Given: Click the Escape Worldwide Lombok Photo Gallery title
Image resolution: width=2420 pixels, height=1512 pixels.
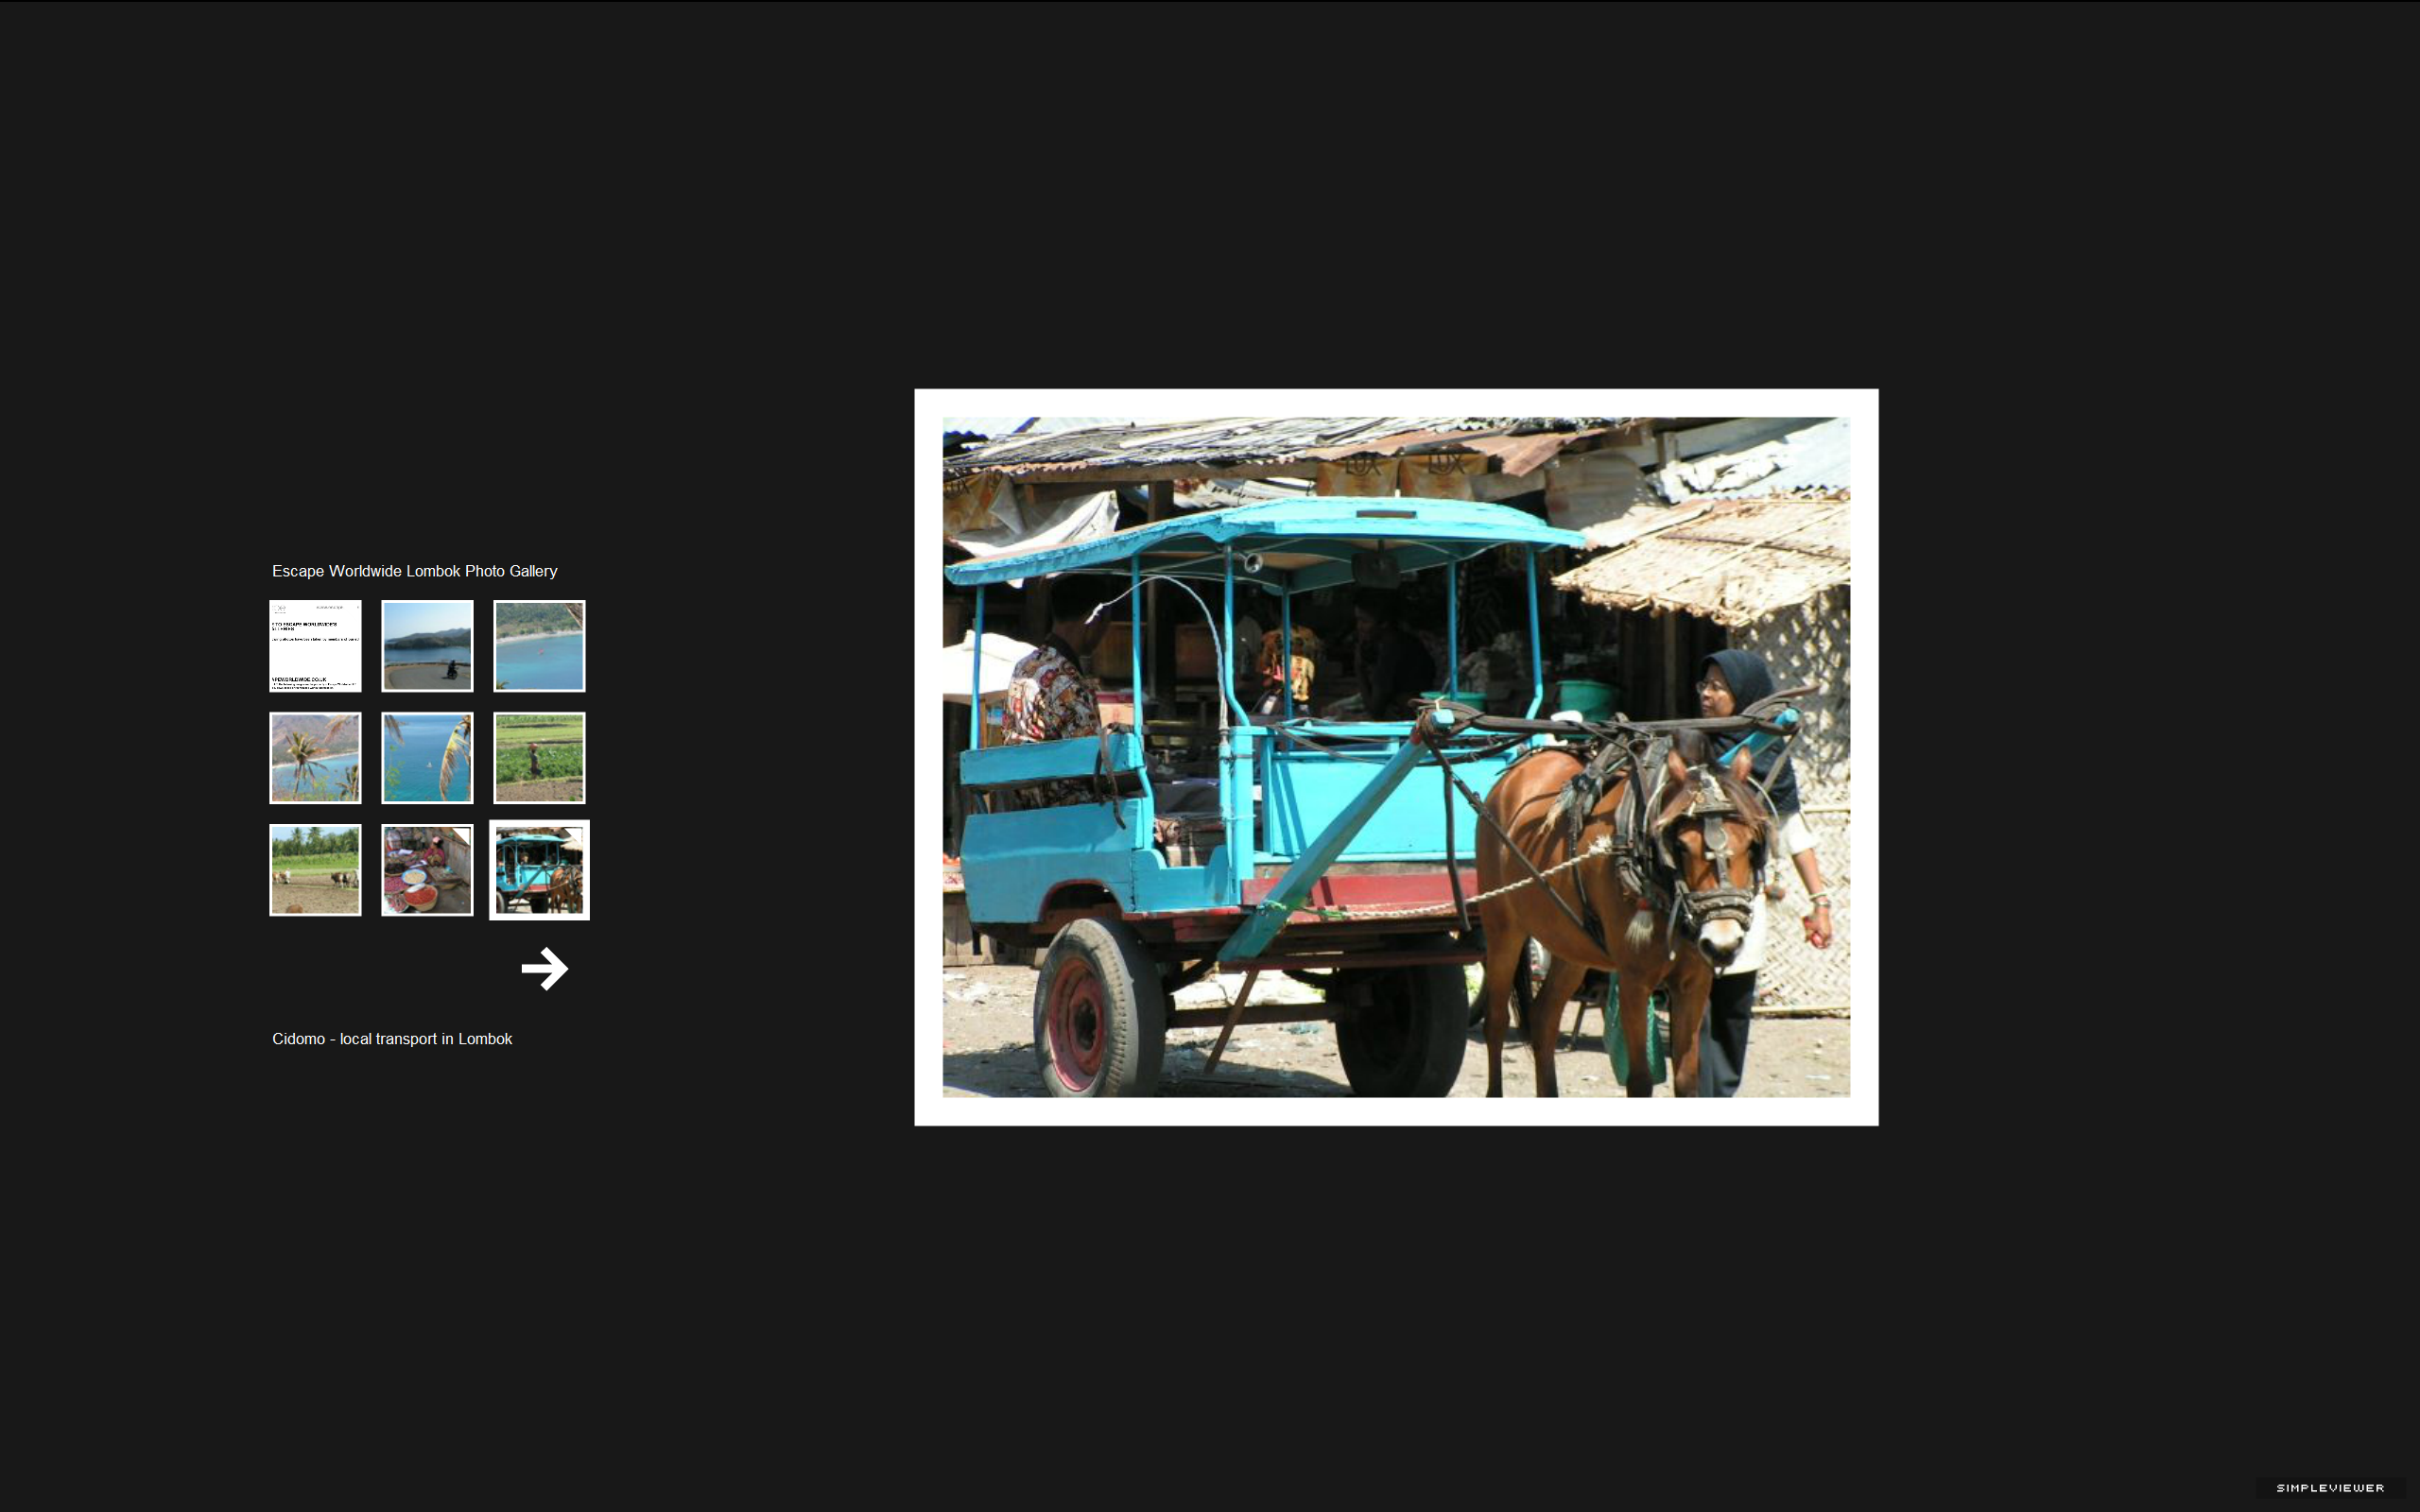Looking at the screenshot, I should pyautogui.click(x=414, y=571).
